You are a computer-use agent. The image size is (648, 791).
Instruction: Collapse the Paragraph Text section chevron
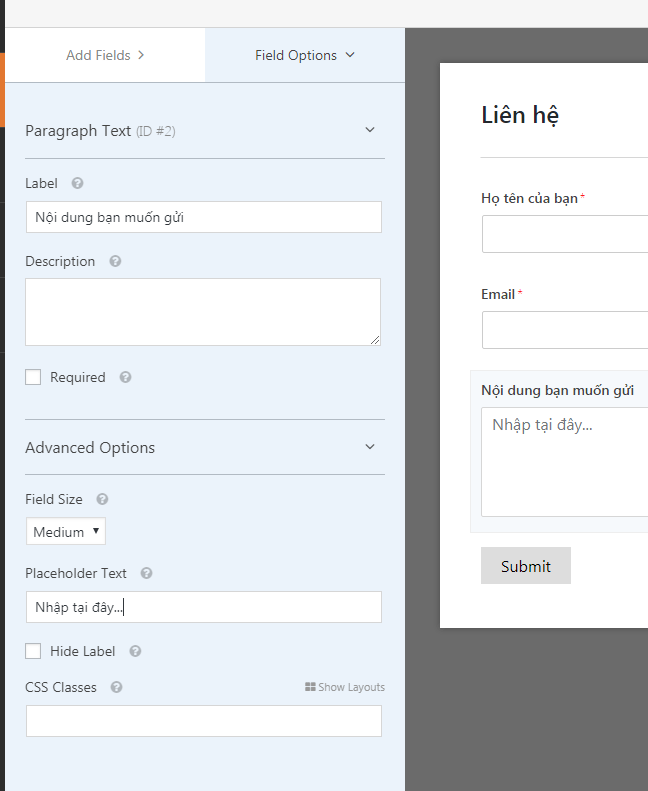[369, 130]
